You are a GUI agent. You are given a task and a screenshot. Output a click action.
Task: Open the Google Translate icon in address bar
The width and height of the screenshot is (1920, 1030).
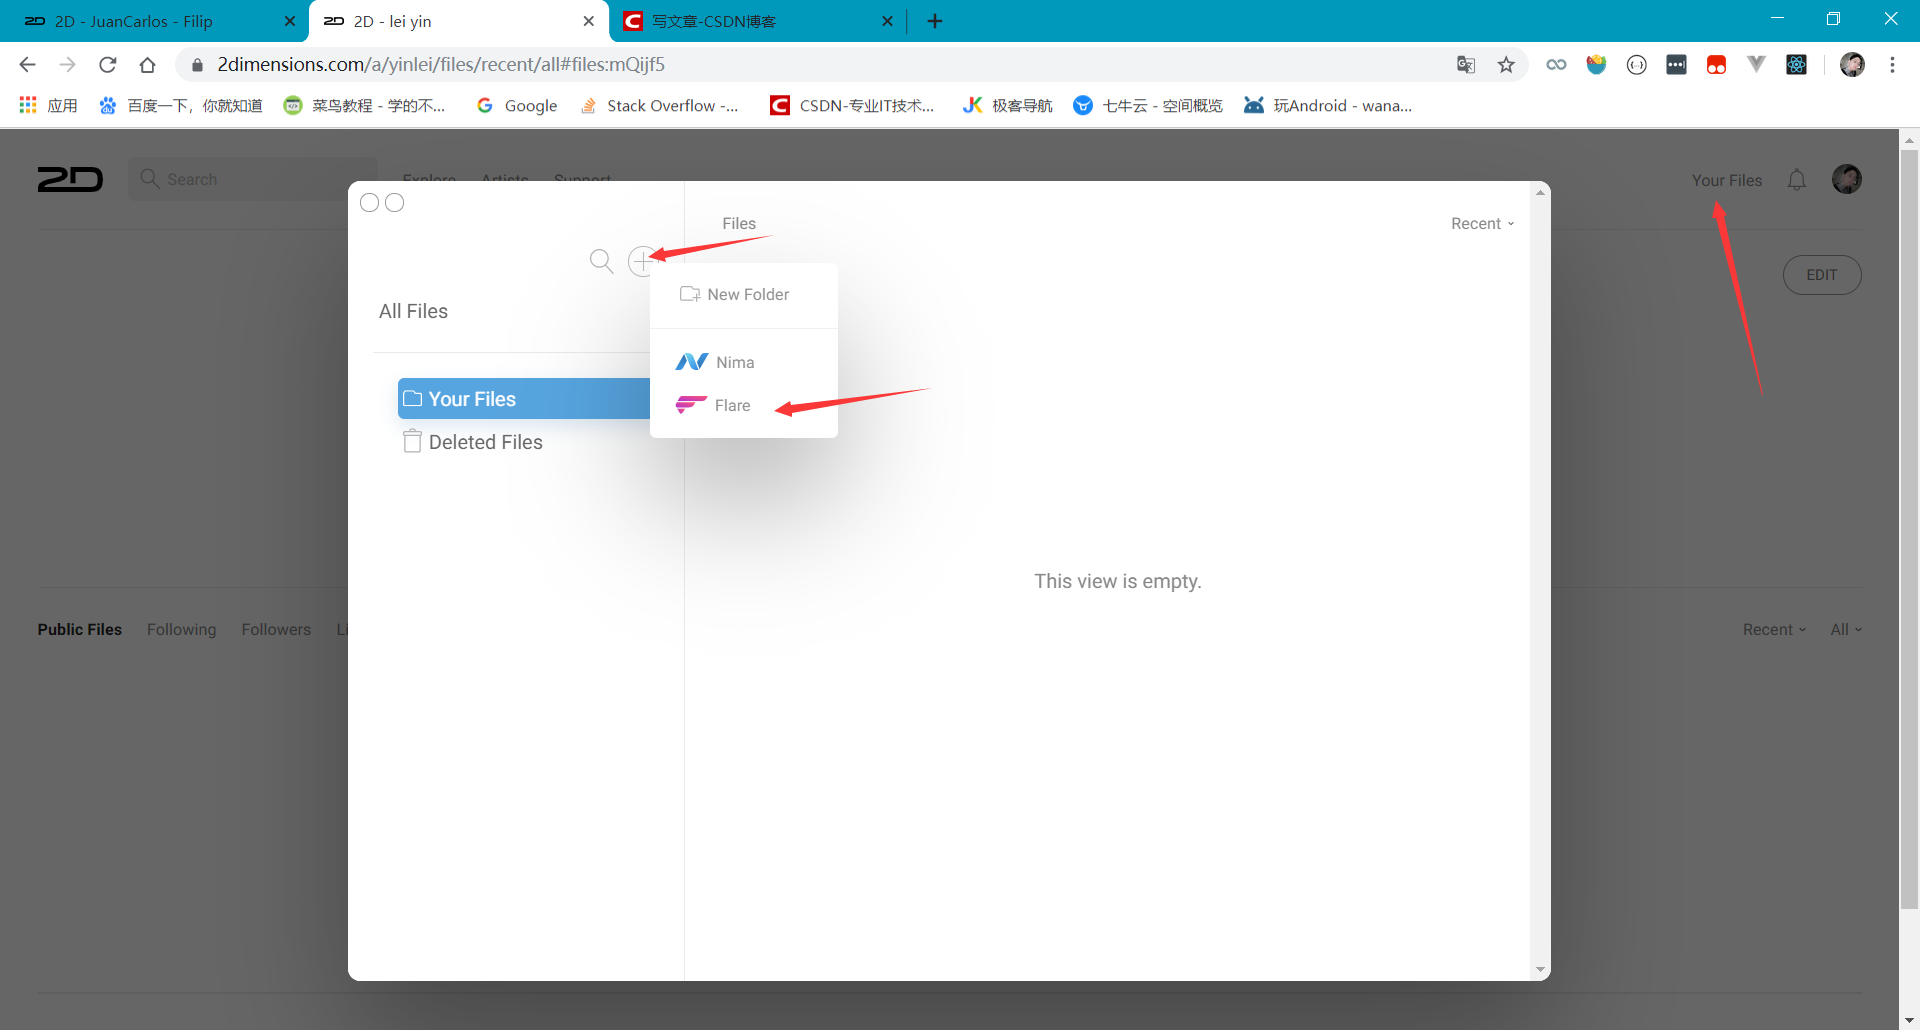coord(1465,64)
